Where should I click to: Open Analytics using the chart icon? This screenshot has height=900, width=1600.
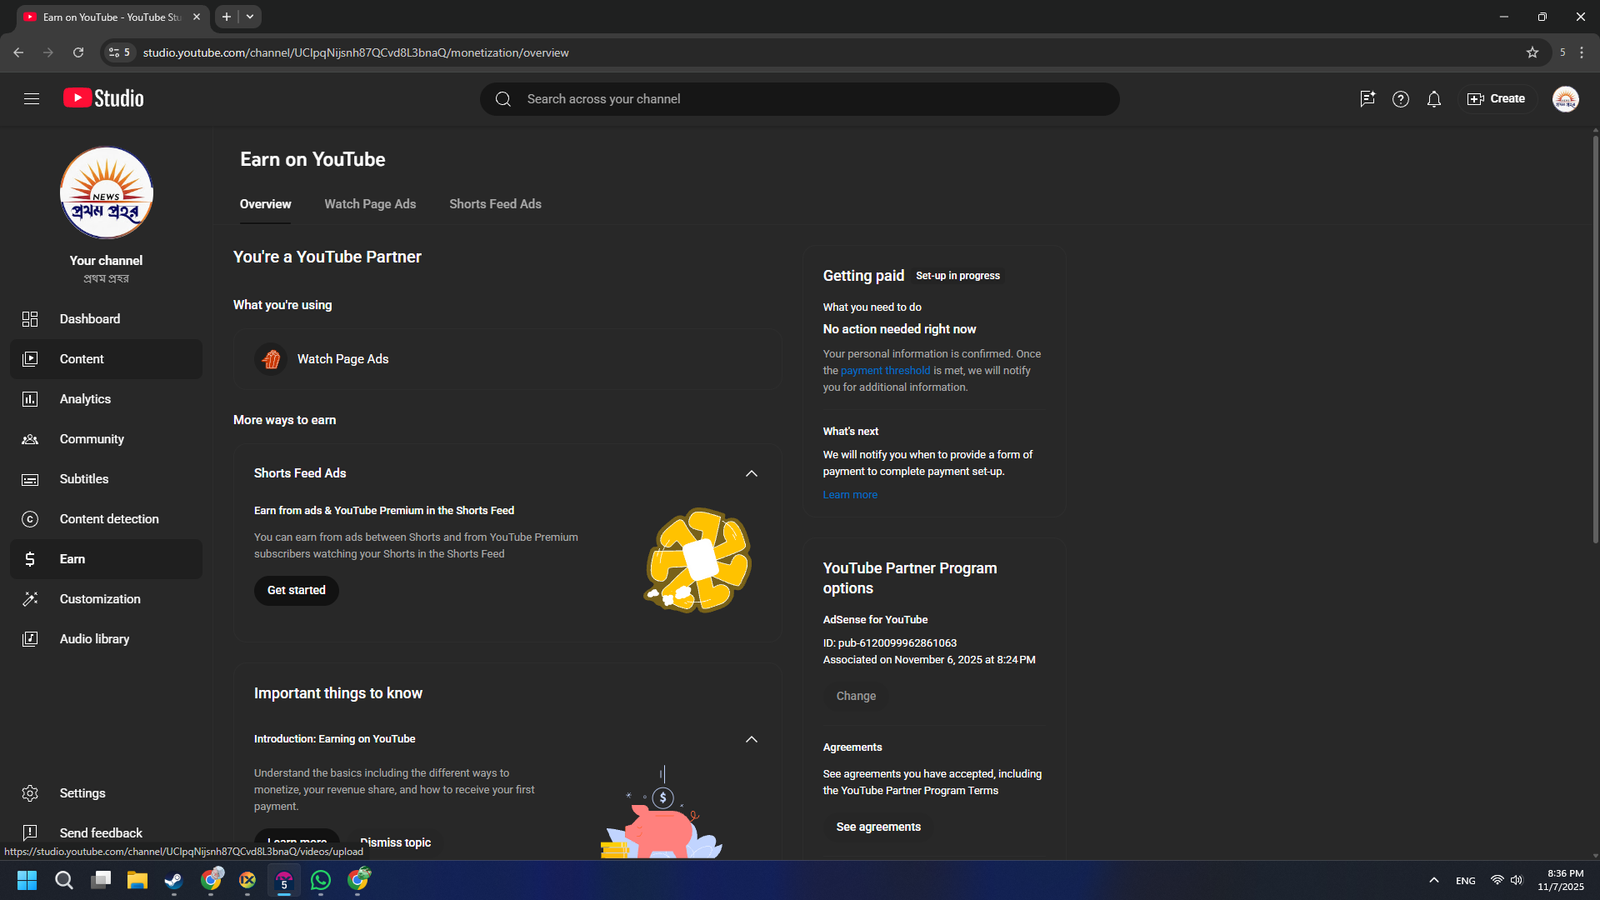pos(30,399)
